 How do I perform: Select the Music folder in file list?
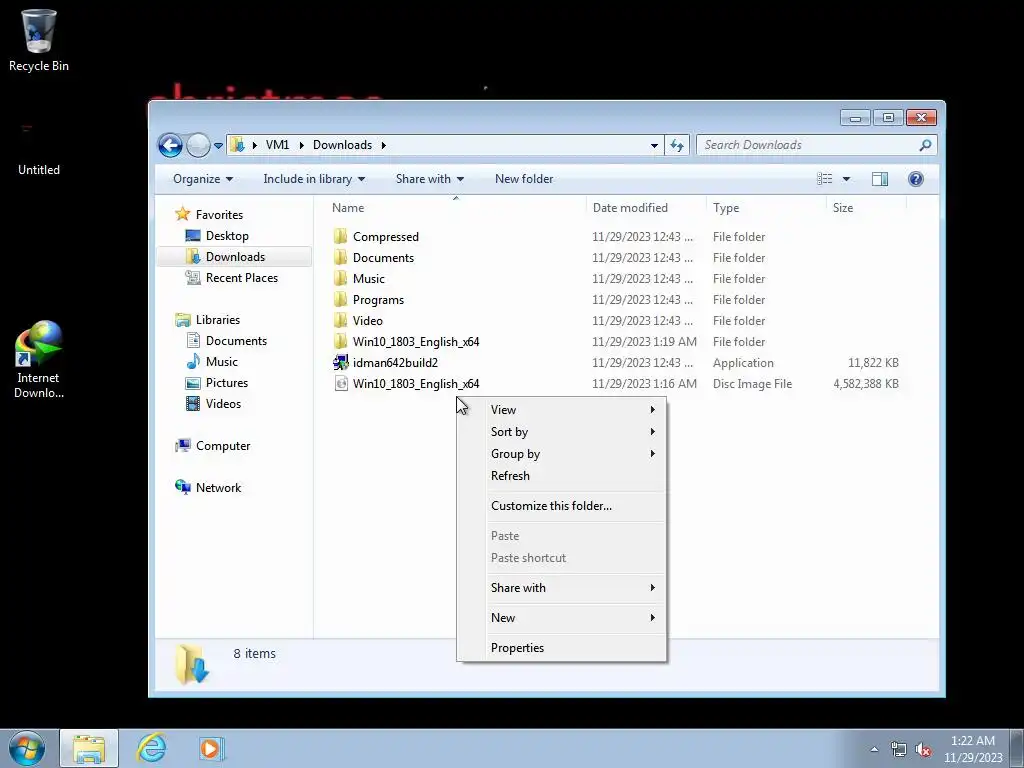click(x=368, y=278)
